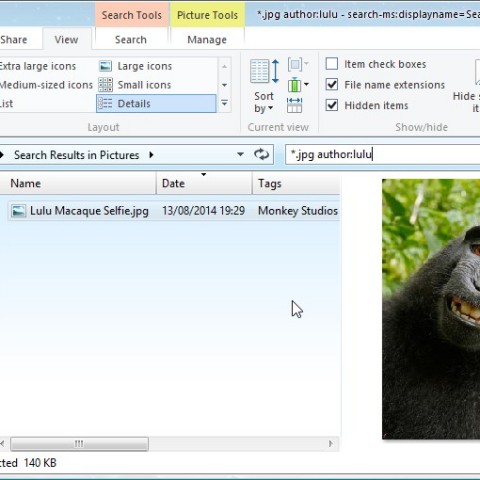Toggle the Hidden items checkbox
Screen dimensions: 480x480
click(x=332, y=105)
